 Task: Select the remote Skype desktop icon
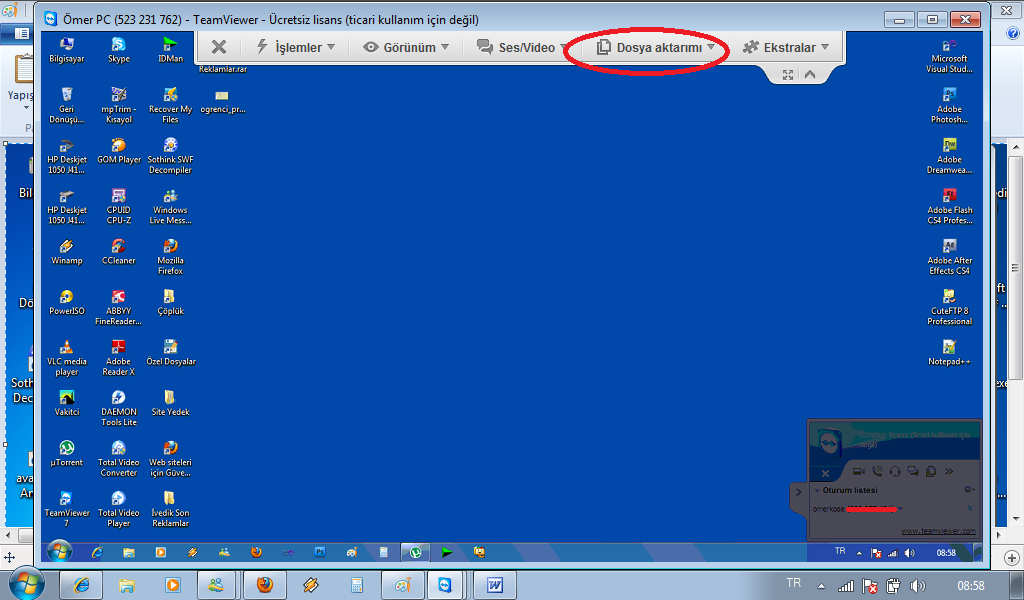pyautogui.click(x=119, y=50)
